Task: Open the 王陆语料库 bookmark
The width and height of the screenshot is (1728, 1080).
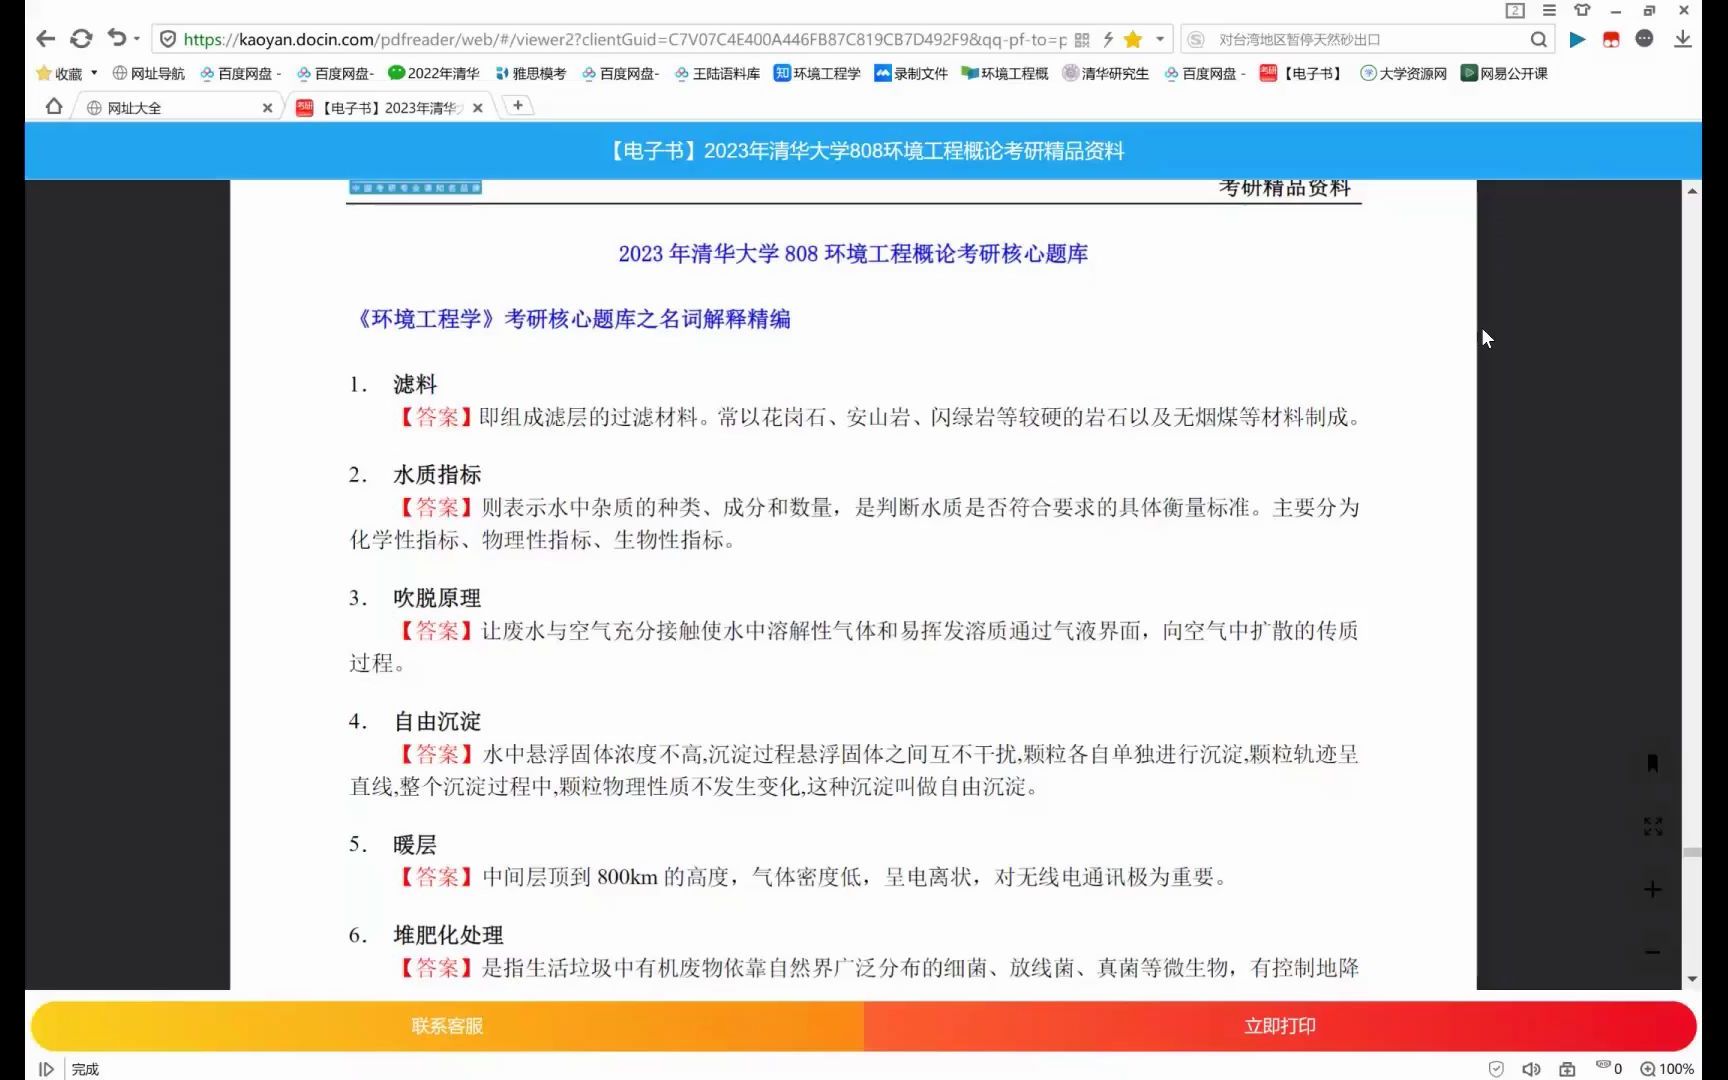Action: point(717,73)
